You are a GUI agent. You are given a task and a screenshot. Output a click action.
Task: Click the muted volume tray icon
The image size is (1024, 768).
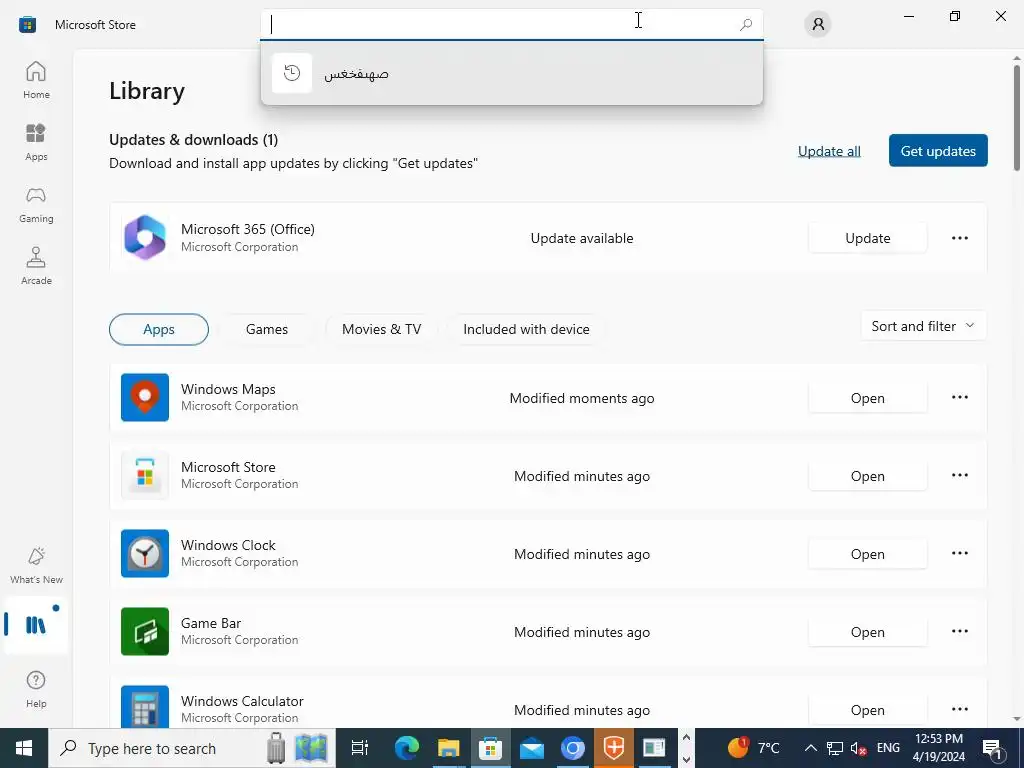(859, 748)
